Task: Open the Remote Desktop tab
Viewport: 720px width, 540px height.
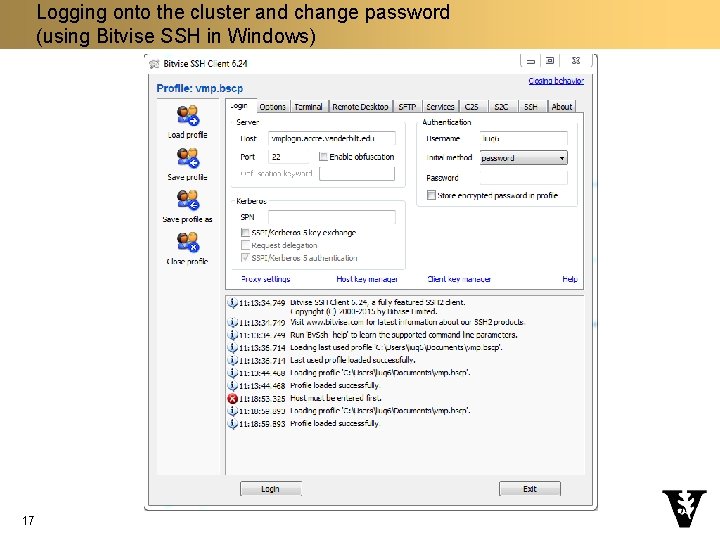Action: (x=360, y=107)
